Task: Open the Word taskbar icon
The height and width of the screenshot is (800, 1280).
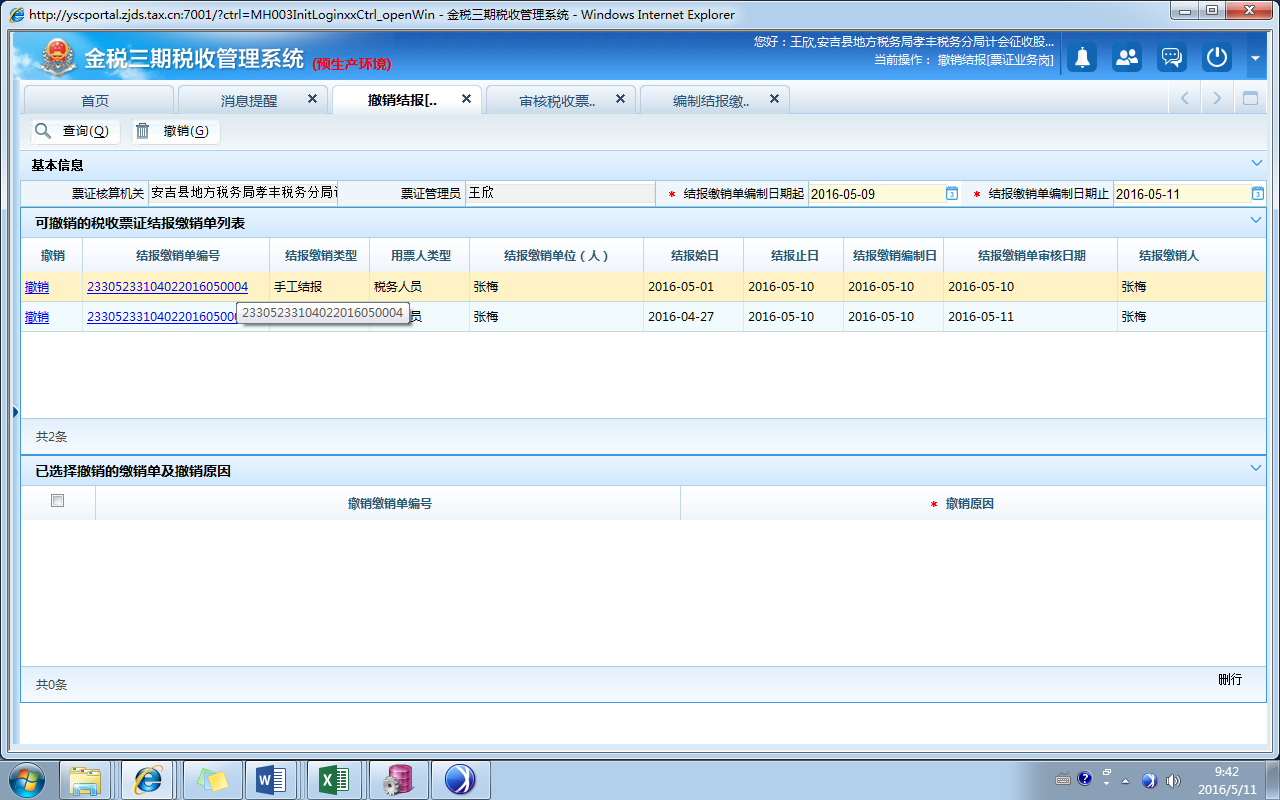Action: pyautogui.click(x=272, y=779)
